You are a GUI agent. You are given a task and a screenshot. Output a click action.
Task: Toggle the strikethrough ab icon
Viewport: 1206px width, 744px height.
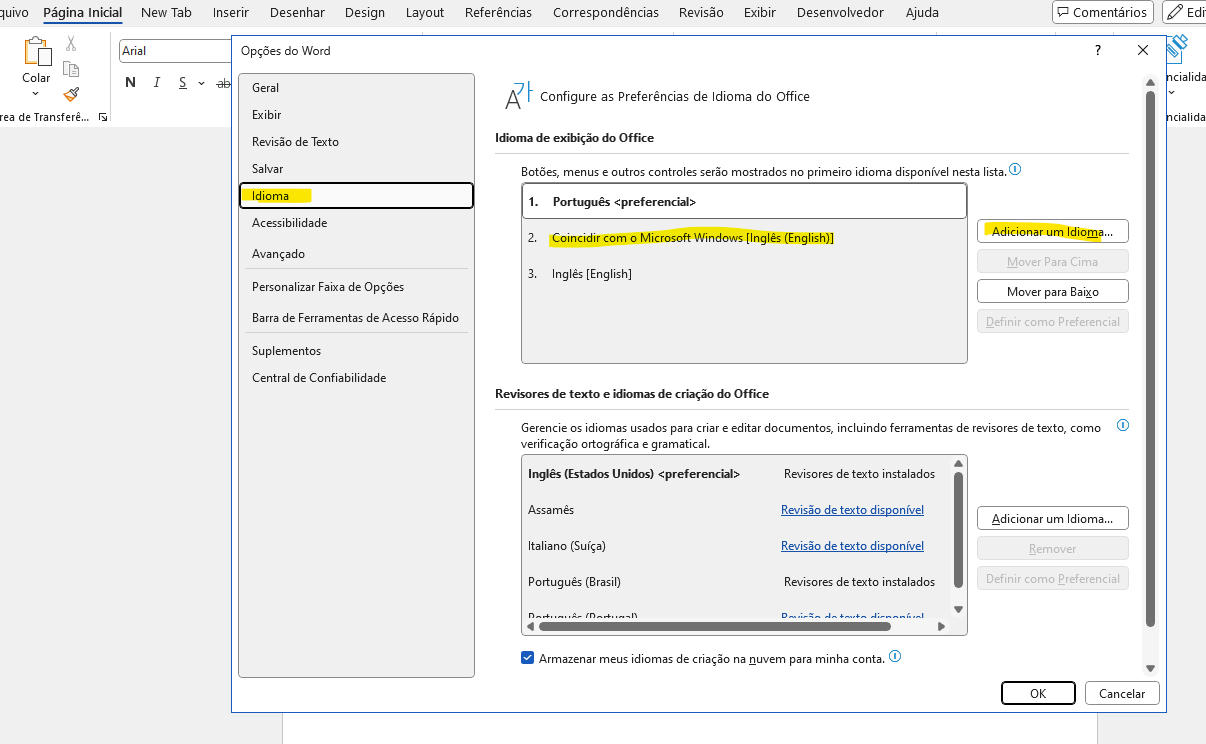coord(223,83)
